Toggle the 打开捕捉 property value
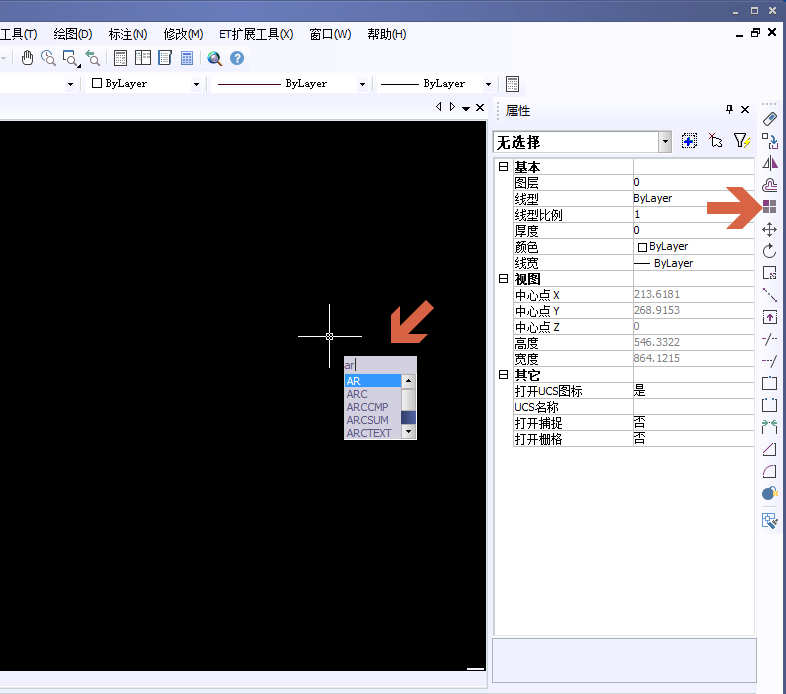This screenshot has height=694, width=786. [x=693, y=423]
